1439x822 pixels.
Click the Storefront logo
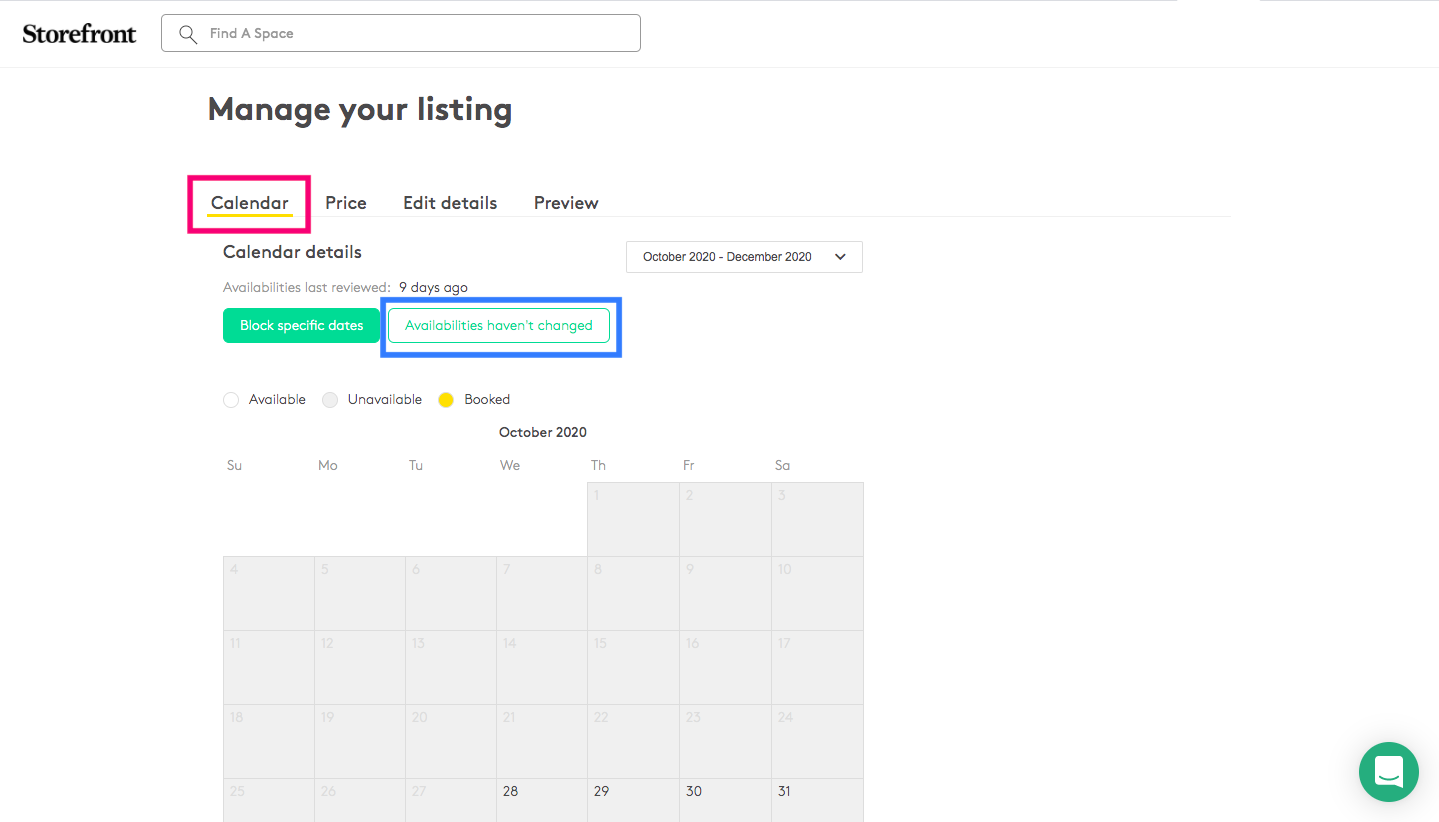click(x=79, y=34)
